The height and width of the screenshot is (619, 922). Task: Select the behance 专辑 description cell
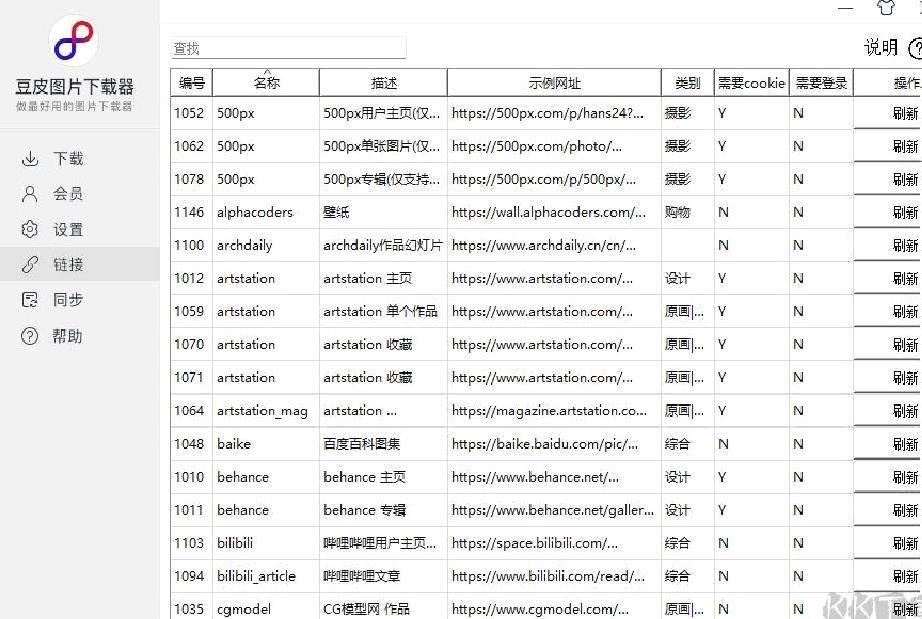(x=383, y=510)
